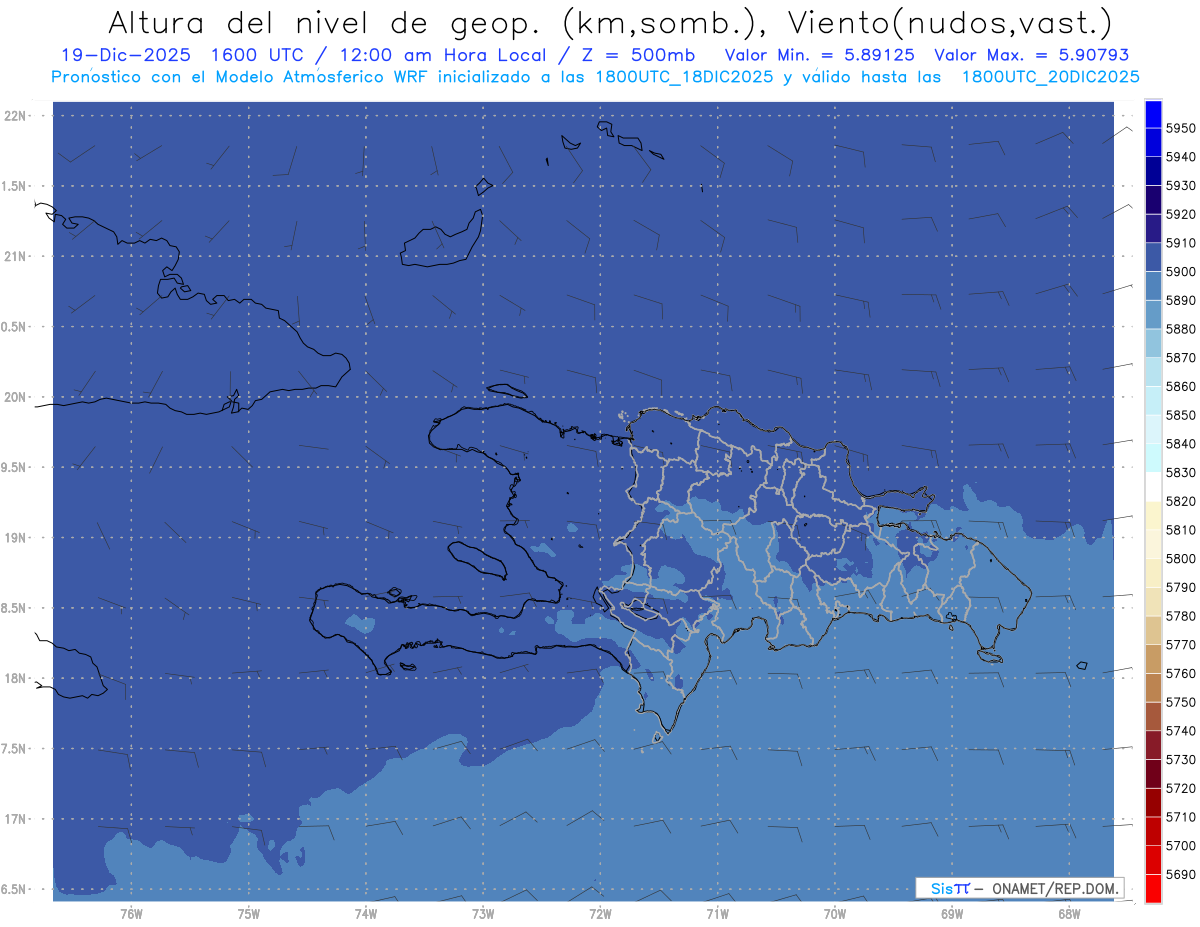
Task: Click the '5890' colorbar value
Action: click(x=1180, y=300)
